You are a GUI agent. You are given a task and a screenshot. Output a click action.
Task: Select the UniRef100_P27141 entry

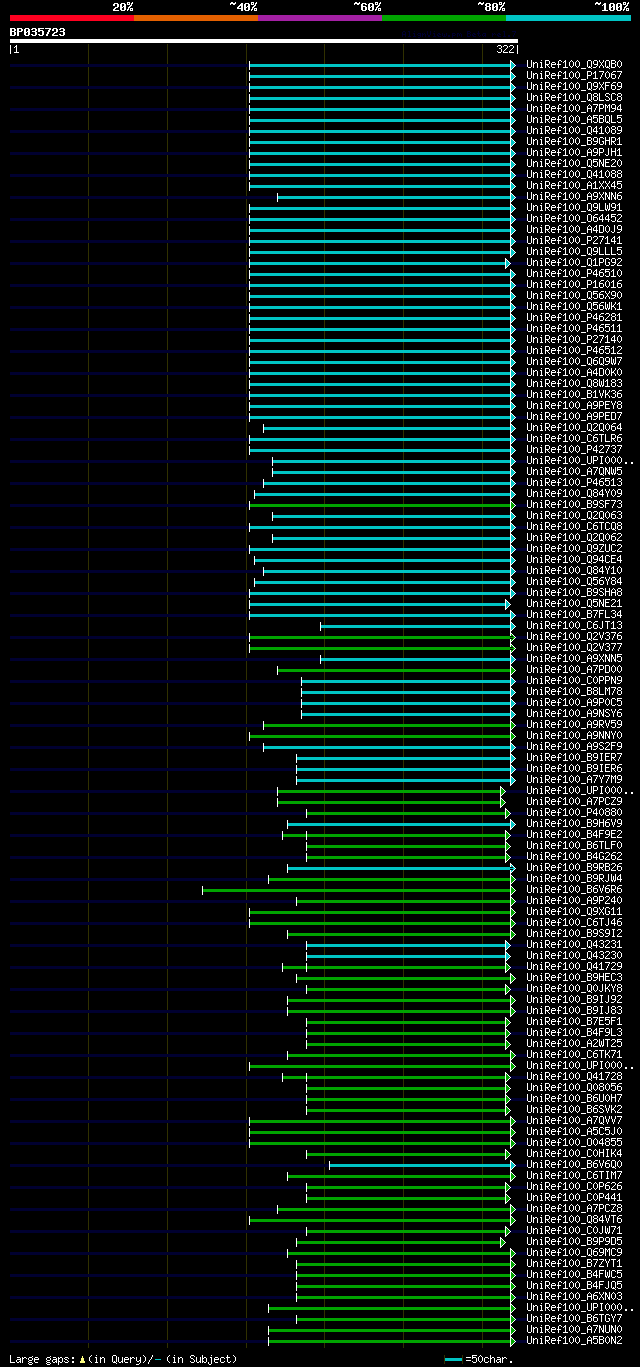(574, 240)
